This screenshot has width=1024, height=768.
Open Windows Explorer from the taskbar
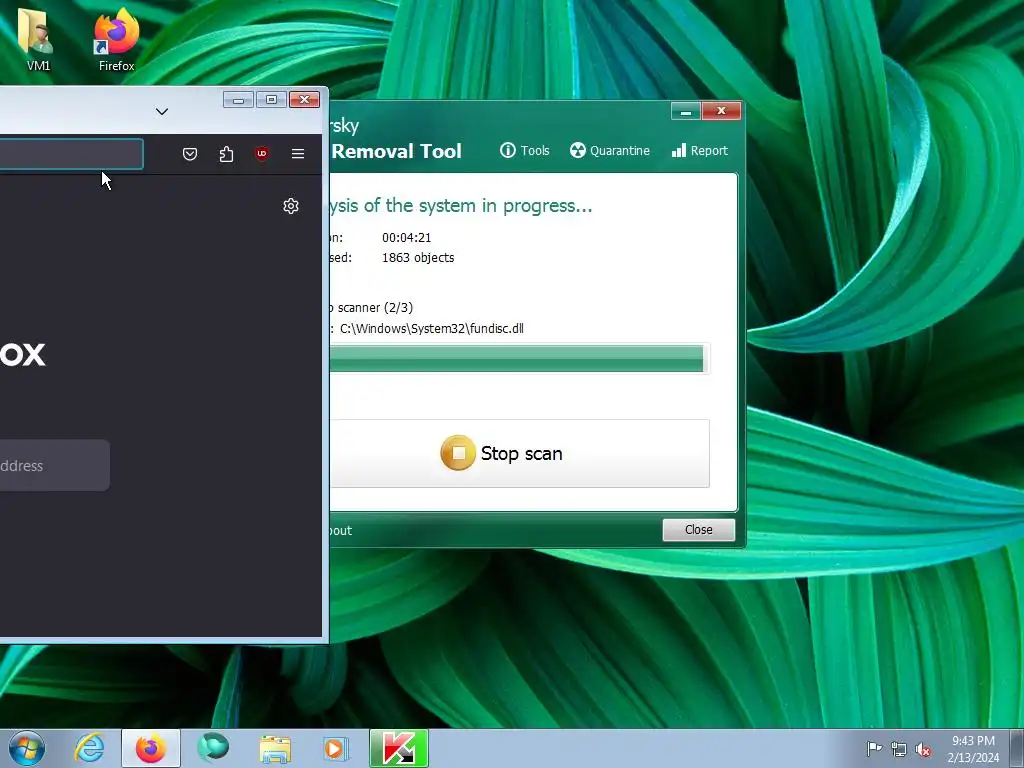(275, 748)
